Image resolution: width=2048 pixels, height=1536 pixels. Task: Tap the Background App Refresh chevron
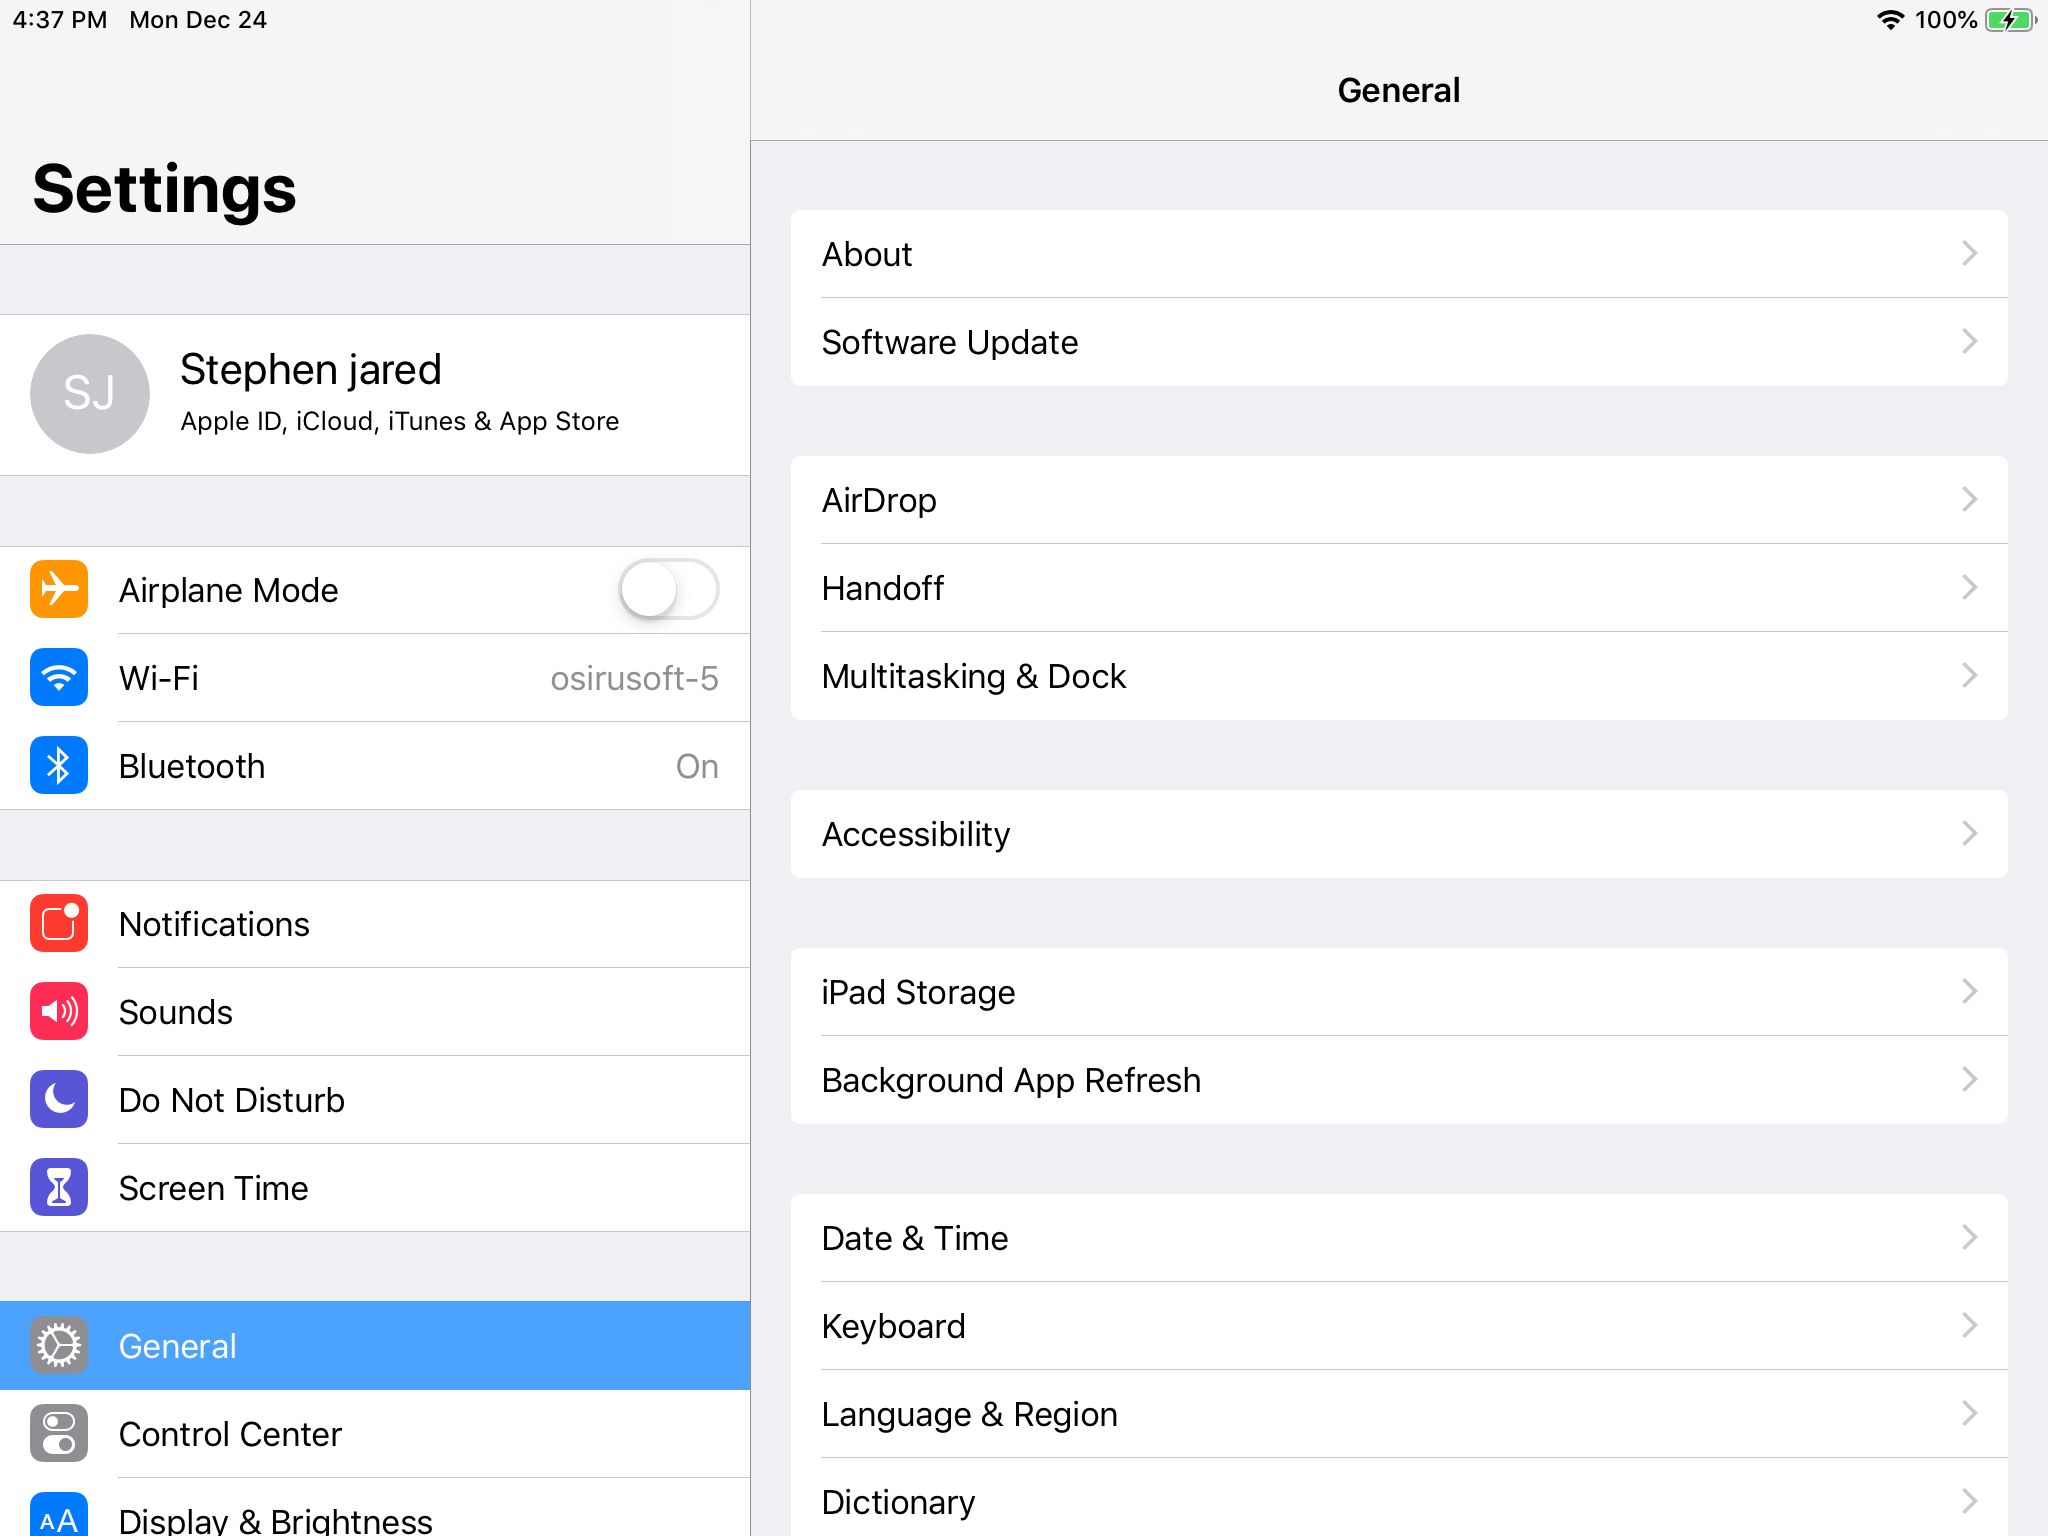1969,1079
